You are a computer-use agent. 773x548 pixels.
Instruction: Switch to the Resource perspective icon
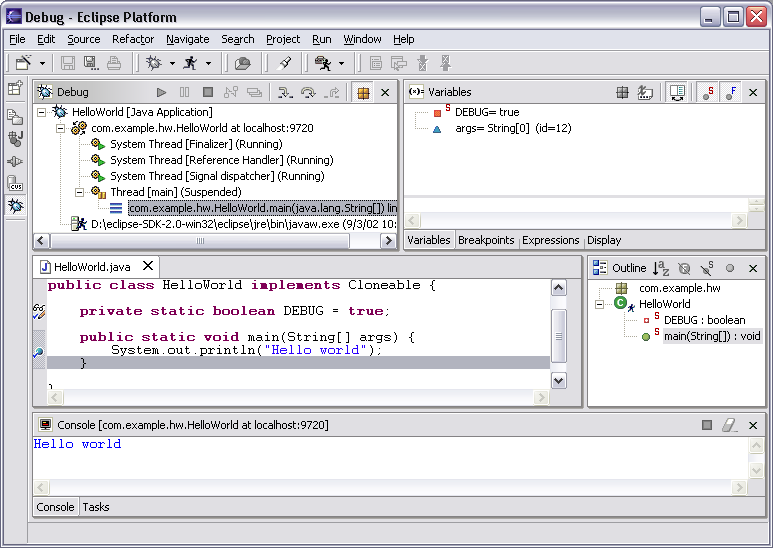pos(15,116)
